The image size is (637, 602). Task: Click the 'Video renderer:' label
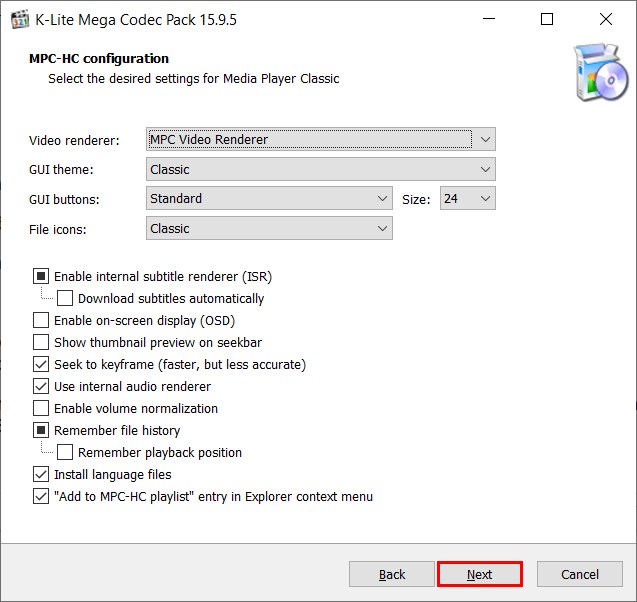[x=74, y=141]
